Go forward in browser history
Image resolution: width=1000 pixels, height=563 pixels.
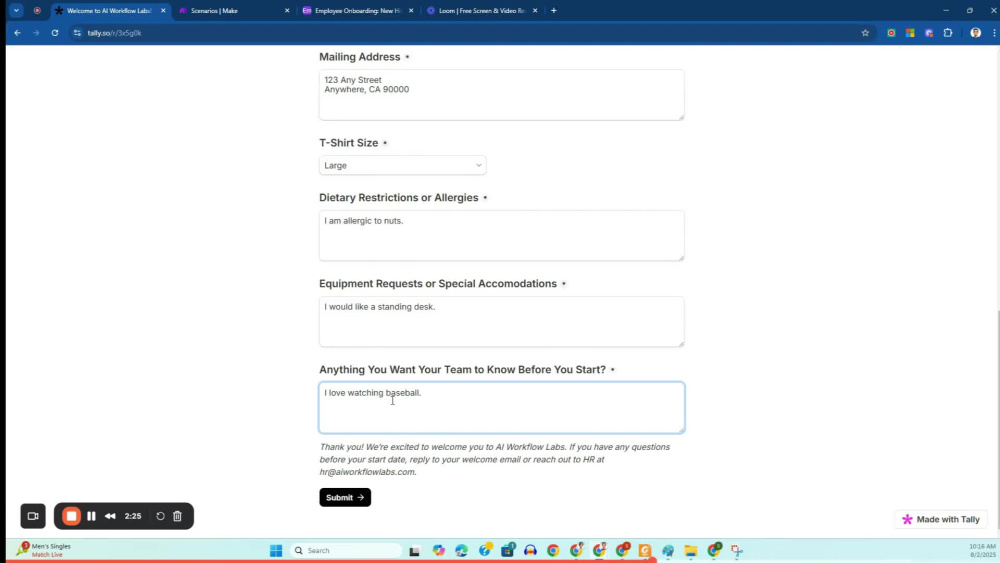(36, 33)
